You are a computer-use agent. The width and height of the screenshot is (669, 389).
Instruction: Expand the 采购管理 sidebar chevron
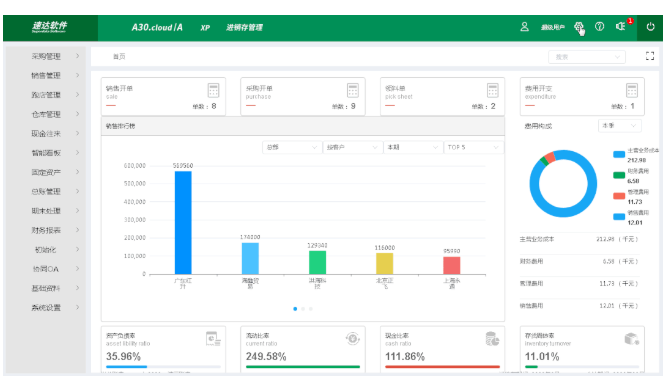point(77,56)
